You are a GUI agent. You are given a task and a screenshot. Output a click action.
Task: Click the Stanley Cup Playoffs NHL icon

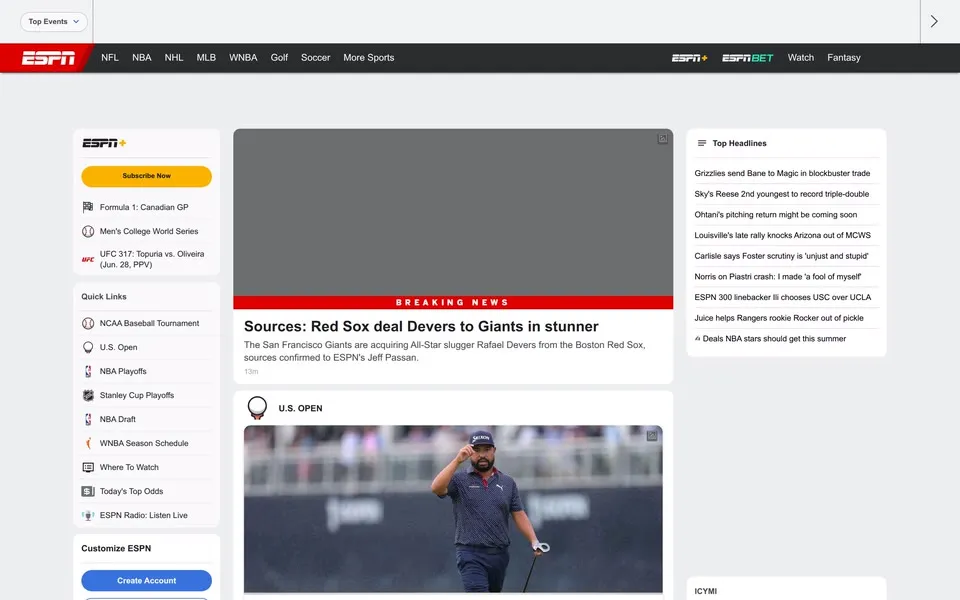click(x=88, y=395)
